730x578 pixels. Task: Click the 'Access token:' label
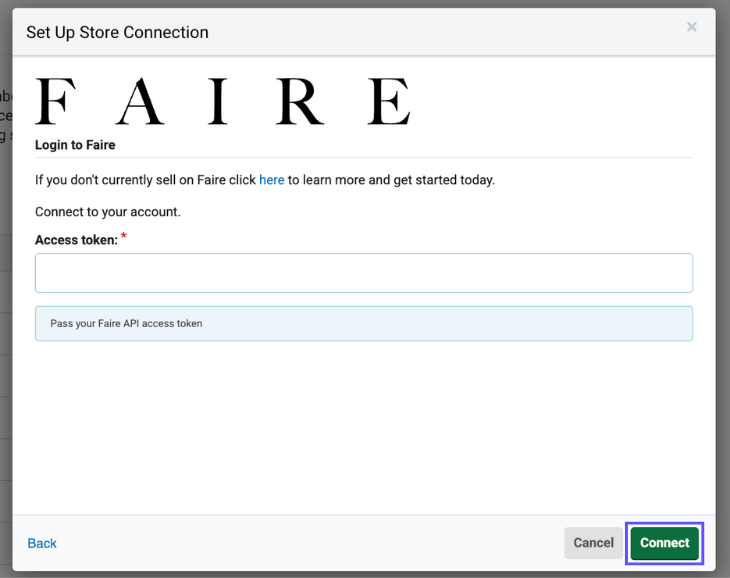pos(76,240)
